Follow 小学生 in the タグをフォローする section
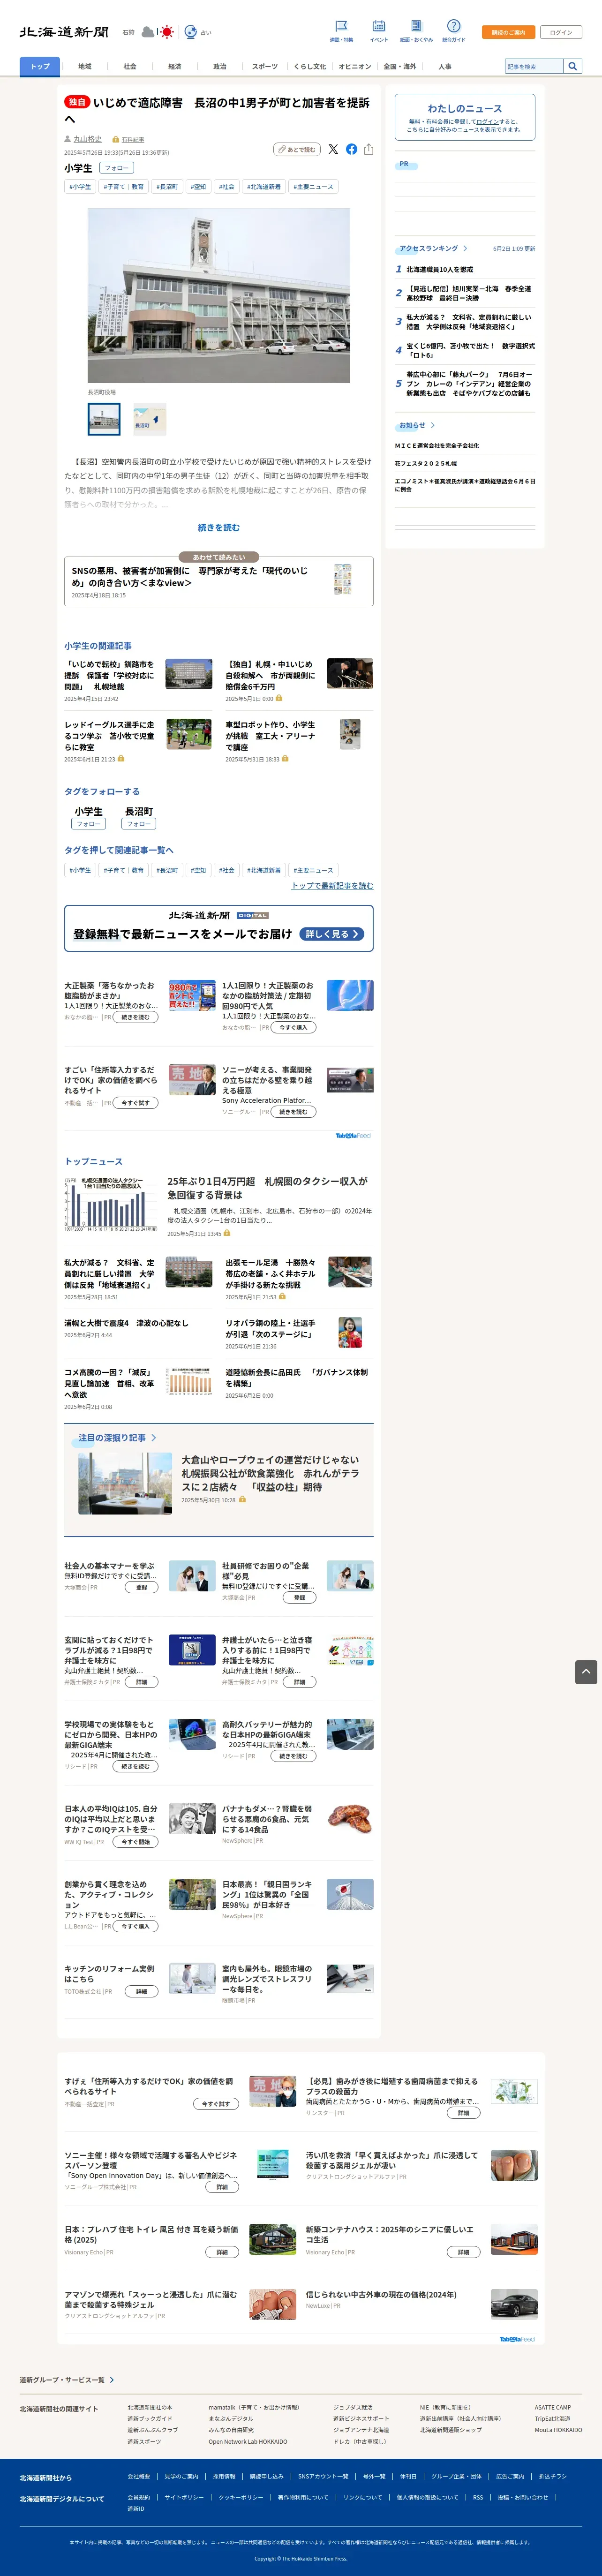 (x=88, y=824)
